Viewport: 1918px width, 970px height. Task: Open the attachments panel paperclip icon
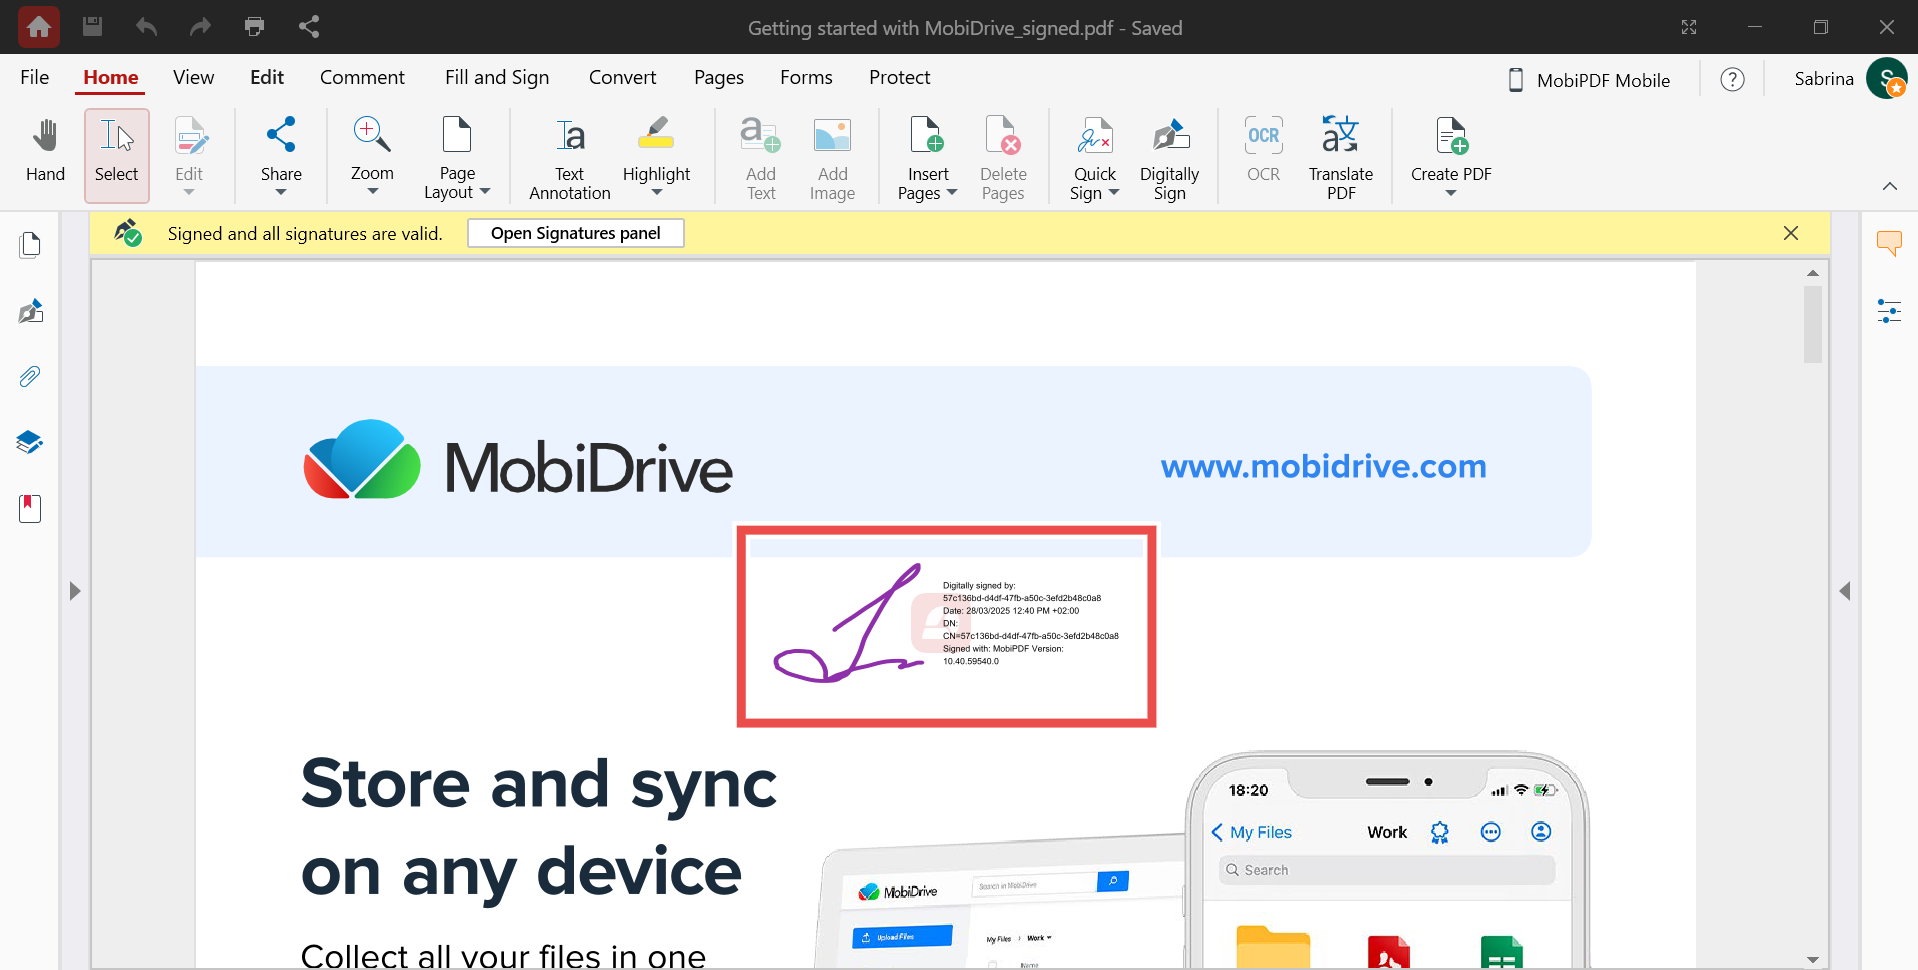[x=30, y=377]
